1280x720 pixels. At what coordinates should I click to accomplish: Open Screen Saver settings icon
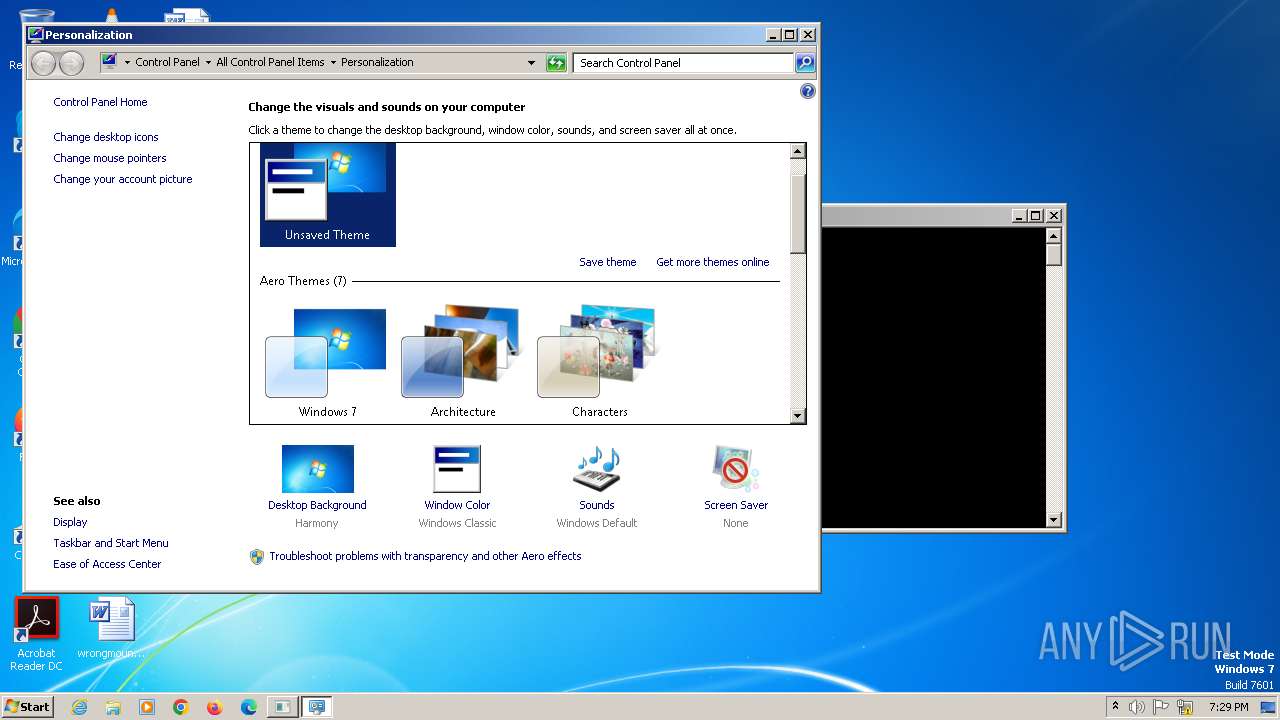[736, 469]
